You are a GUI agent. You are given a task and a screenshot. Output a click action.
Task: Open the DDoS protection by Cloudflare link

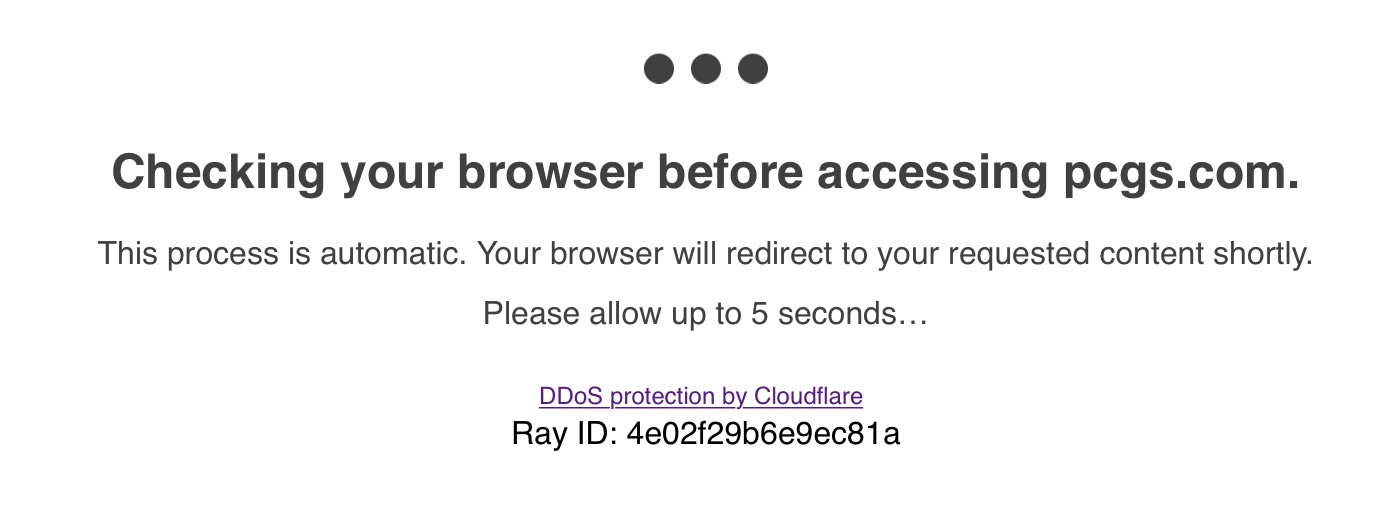700,396
